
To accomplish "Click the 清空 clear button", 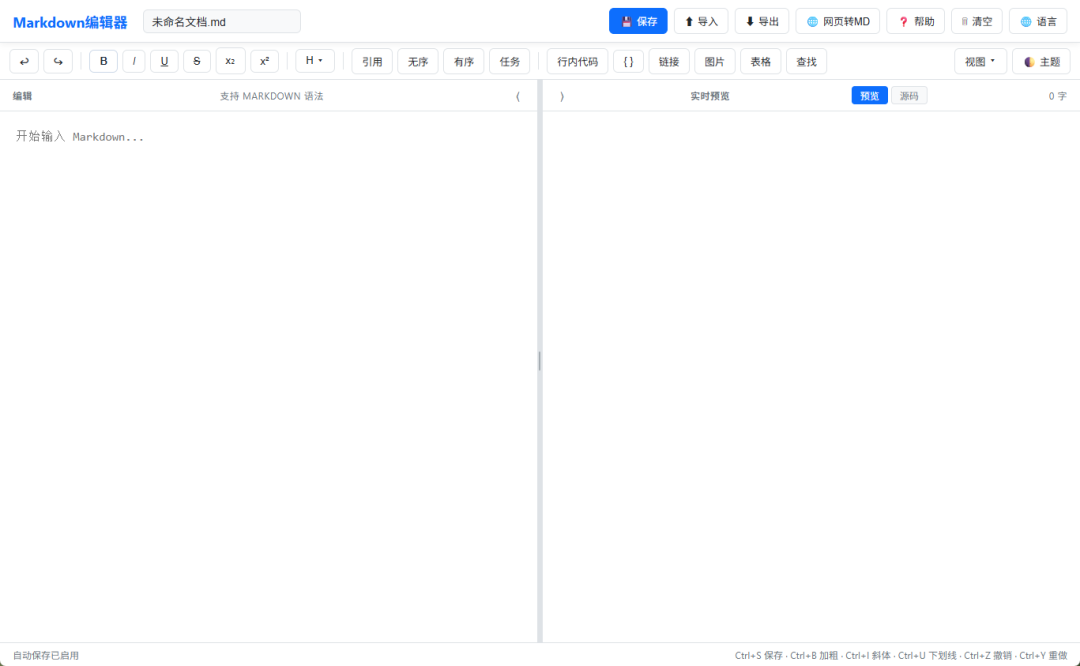I will [x=977, y=21].
